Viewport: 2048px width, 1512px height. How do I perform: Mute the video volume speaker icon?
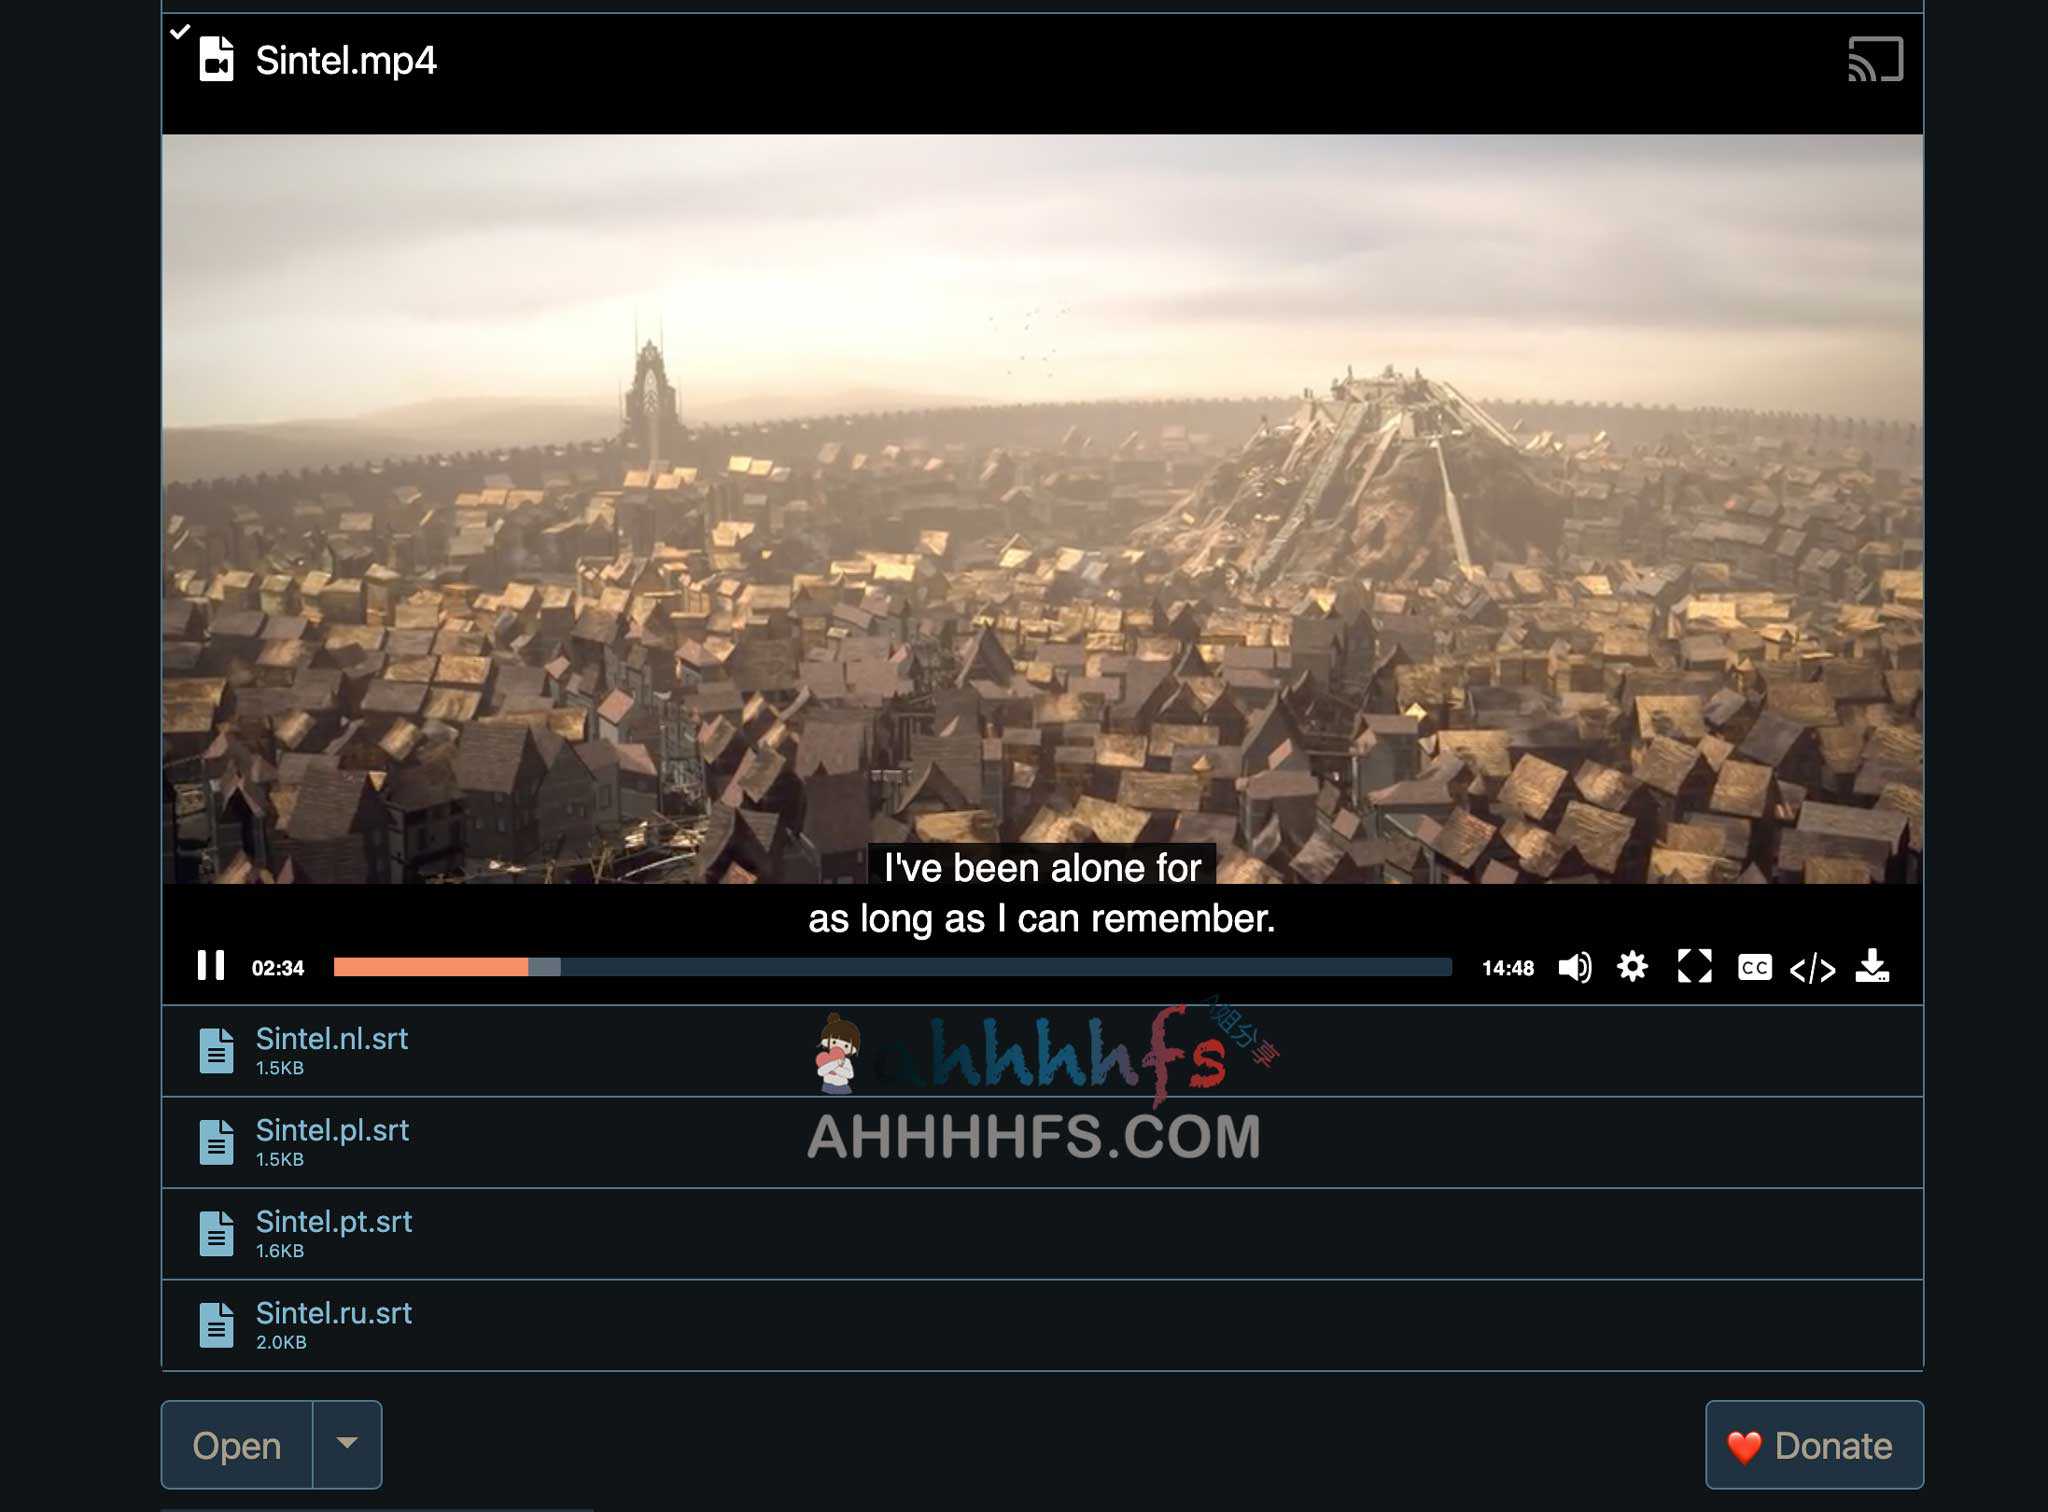coord(1575,967)
